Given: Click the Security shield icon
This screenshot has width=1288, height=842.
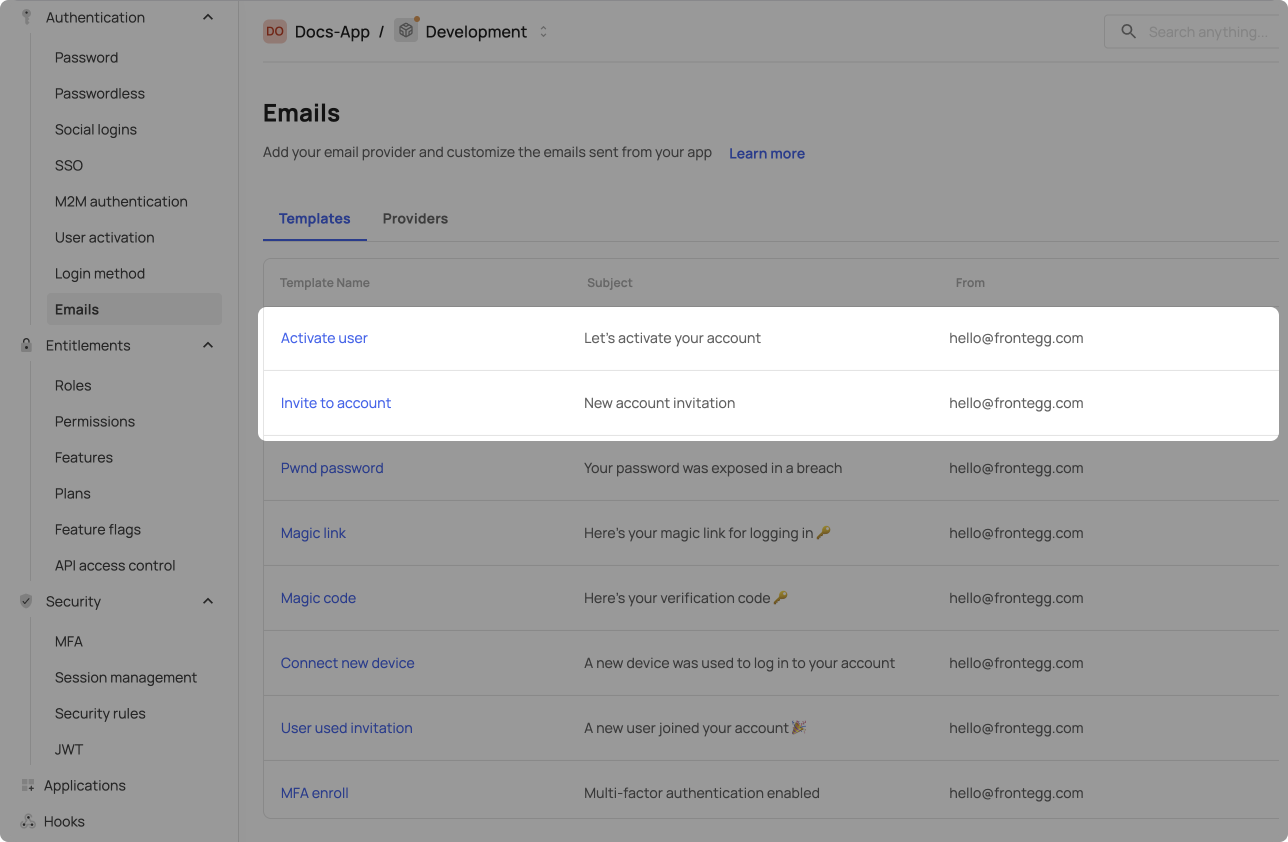Looking at the screenshot, I should (27, 601).
